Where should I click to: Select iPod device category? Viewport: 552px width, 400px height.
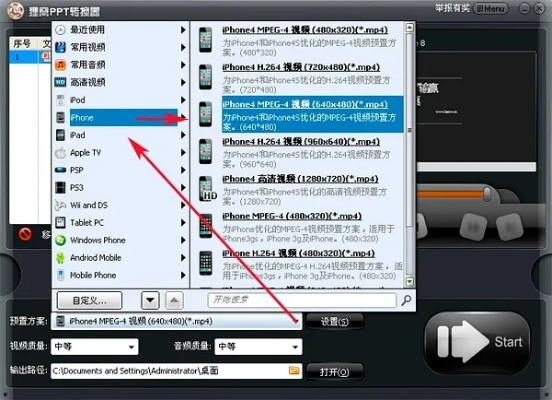coord(120,100)
